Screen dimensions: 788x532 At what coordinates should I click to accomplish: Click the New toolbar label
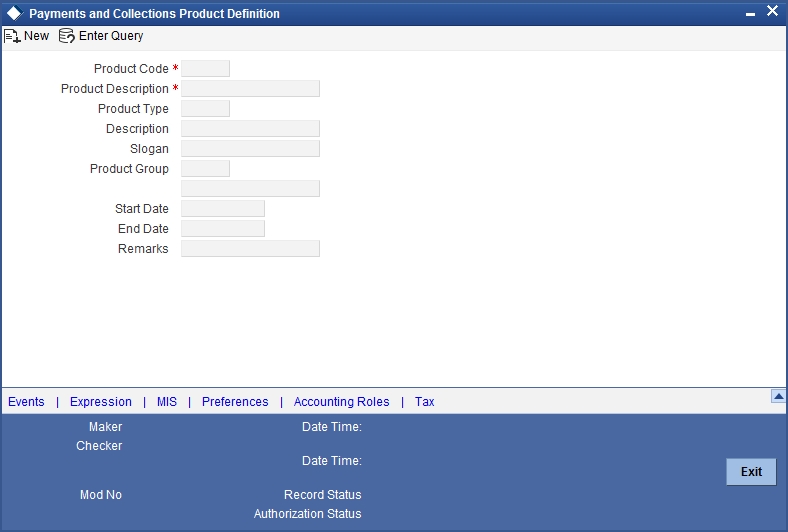click(36, 36)
